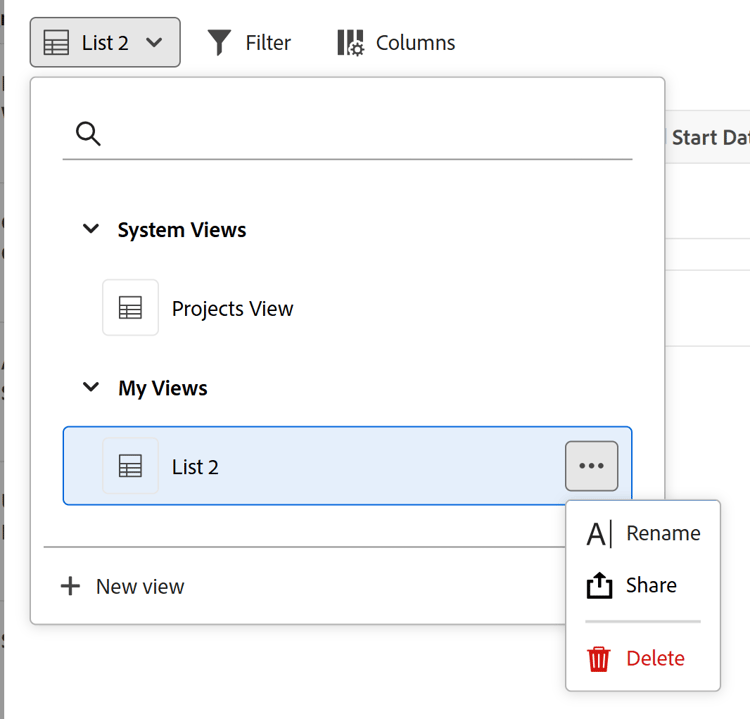Choose Share from the context menu
Screen dimensions: 750x719
[651, 585]
